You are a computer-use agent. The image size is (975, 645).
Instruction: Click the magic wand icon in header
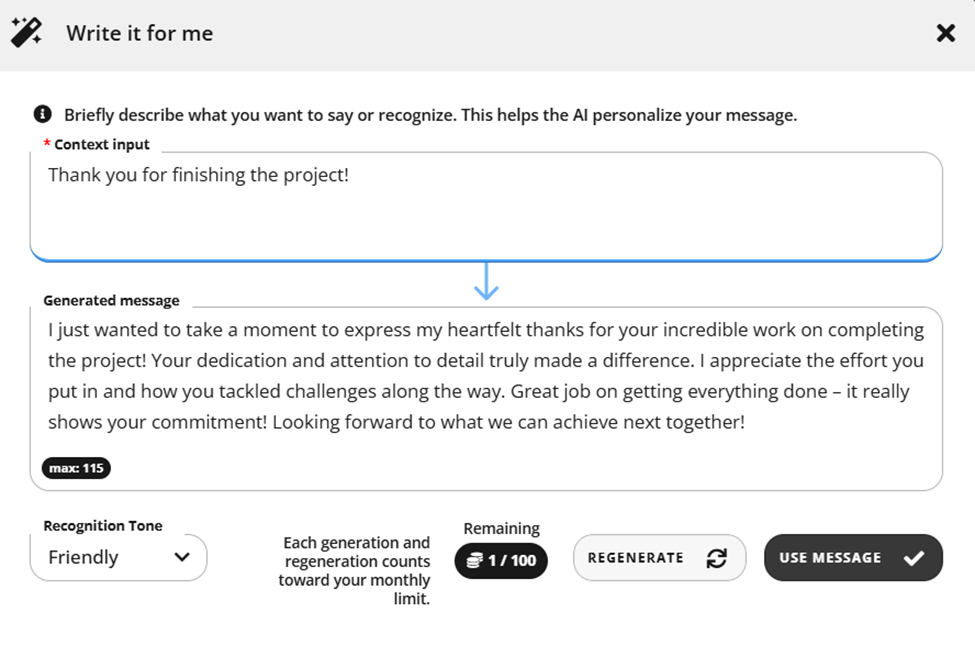pos(26,32)
